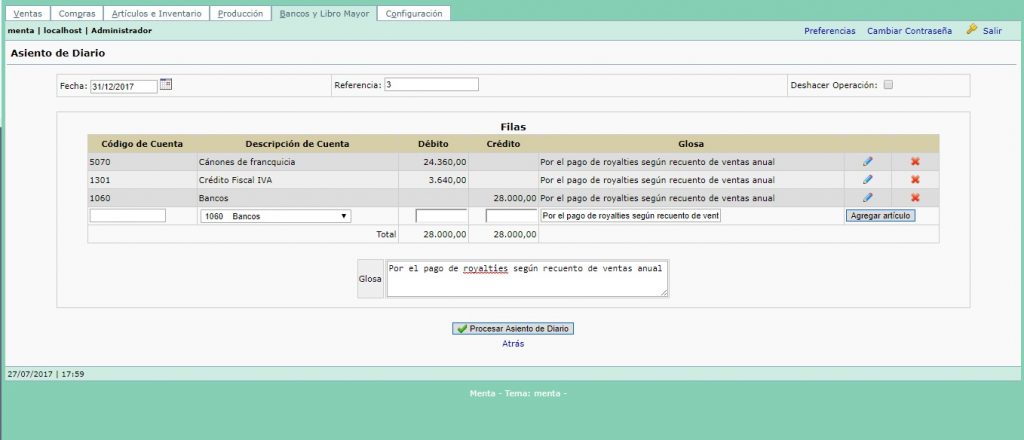The width and height of the screenshot is (1024, 440).
Task: Click Cambiar Contraseña link
Action: [x=909, y=31]
